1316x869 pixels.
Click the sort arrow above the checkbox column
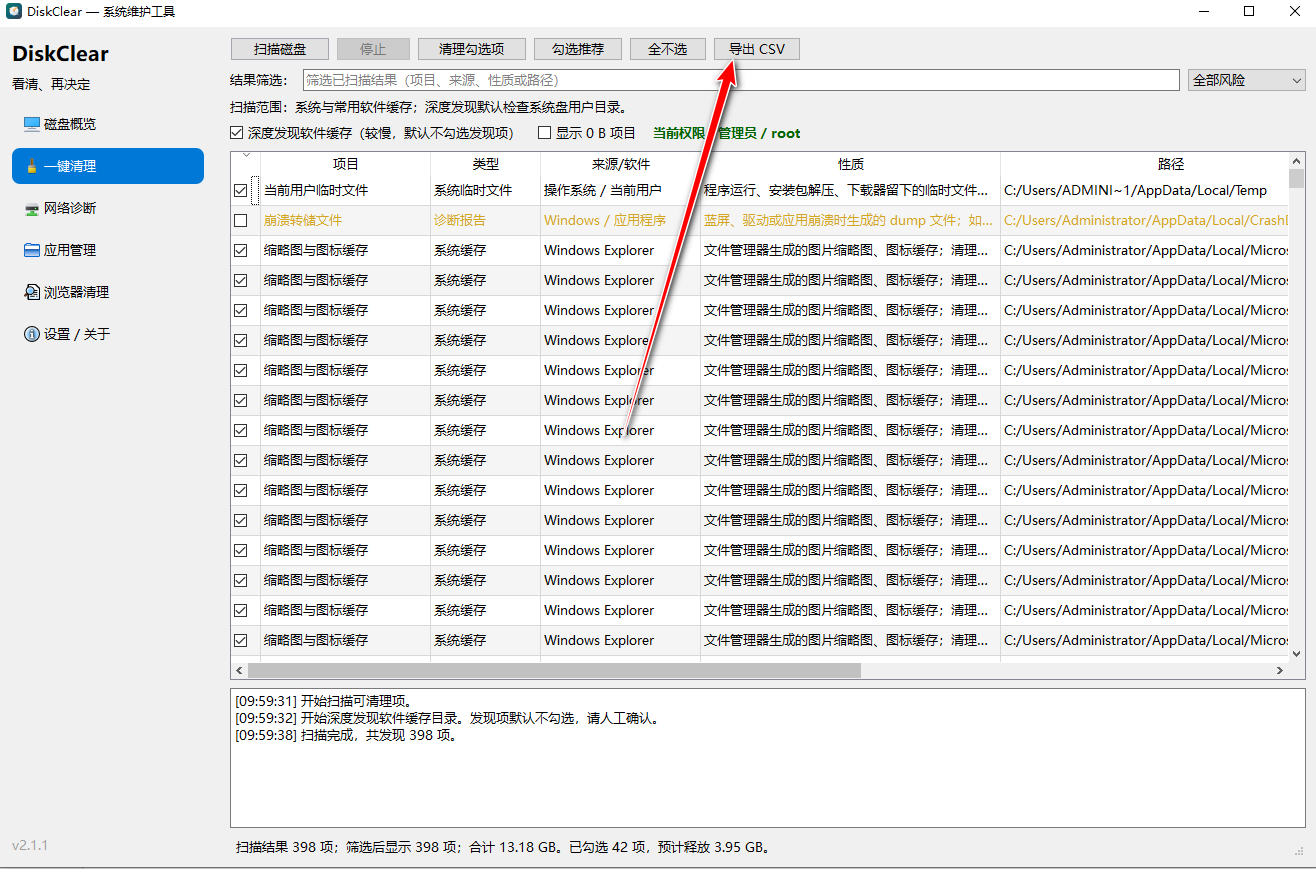coord(246,154)
